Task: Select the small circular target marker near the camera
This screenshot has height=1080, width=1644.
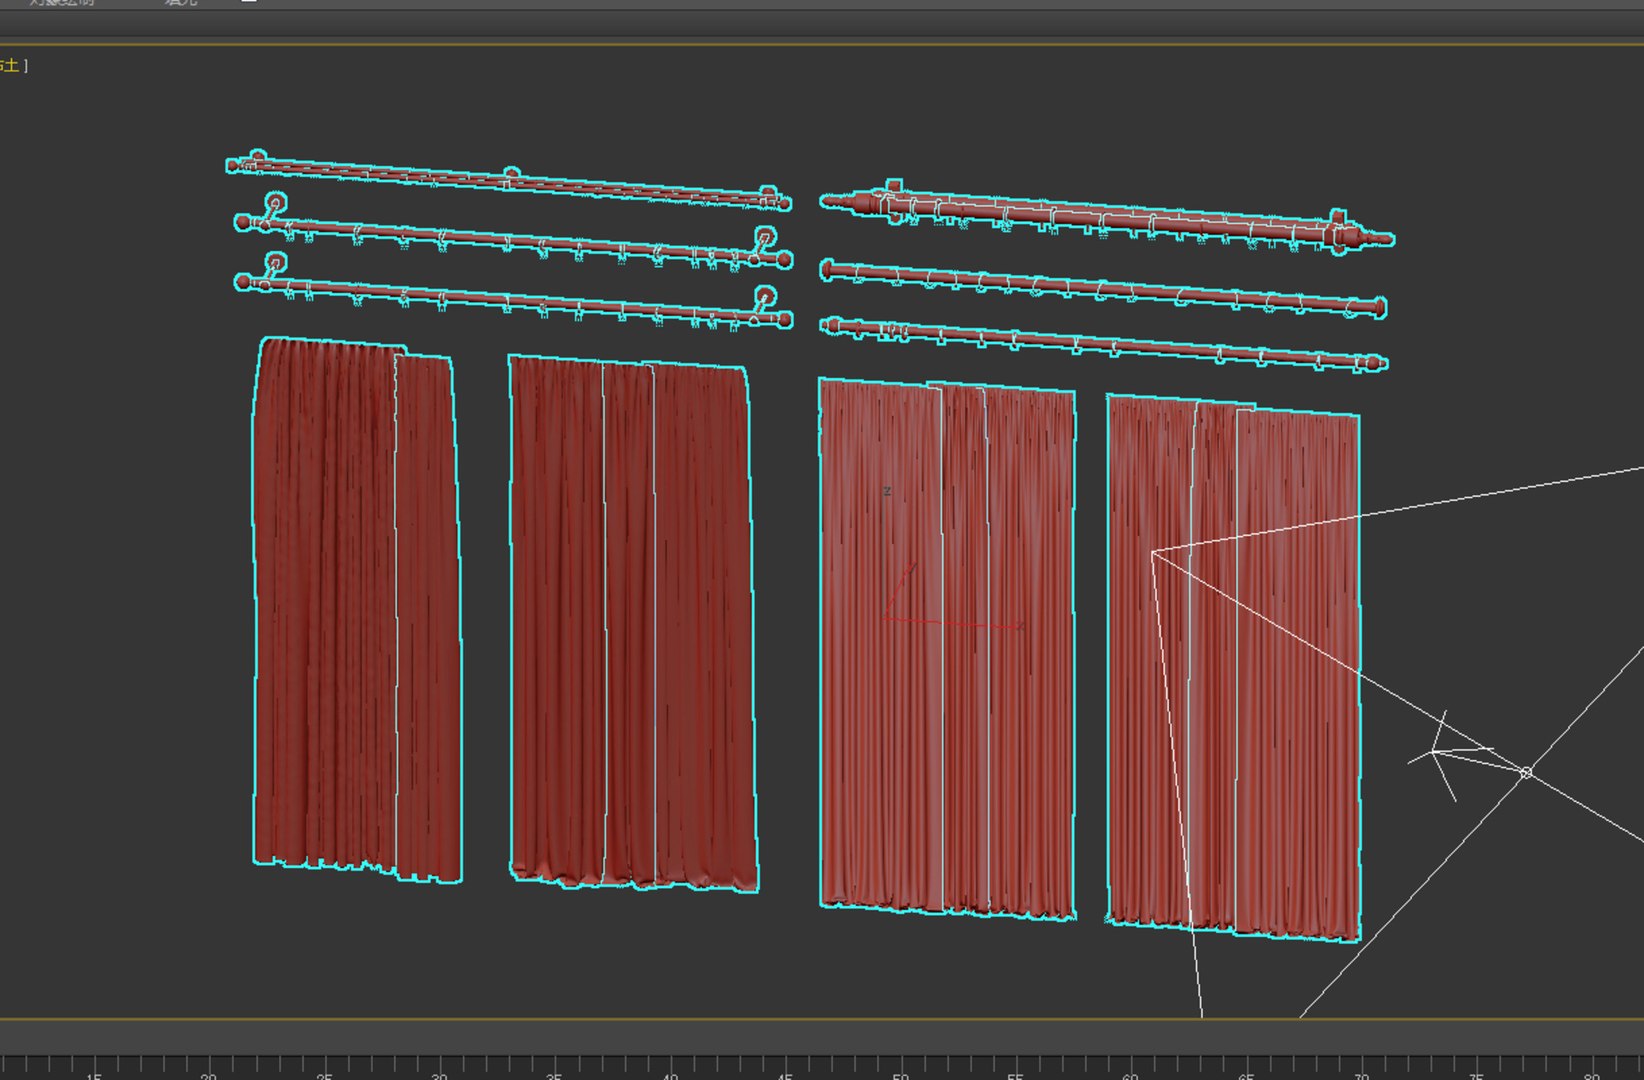Action: (1526, 772)
